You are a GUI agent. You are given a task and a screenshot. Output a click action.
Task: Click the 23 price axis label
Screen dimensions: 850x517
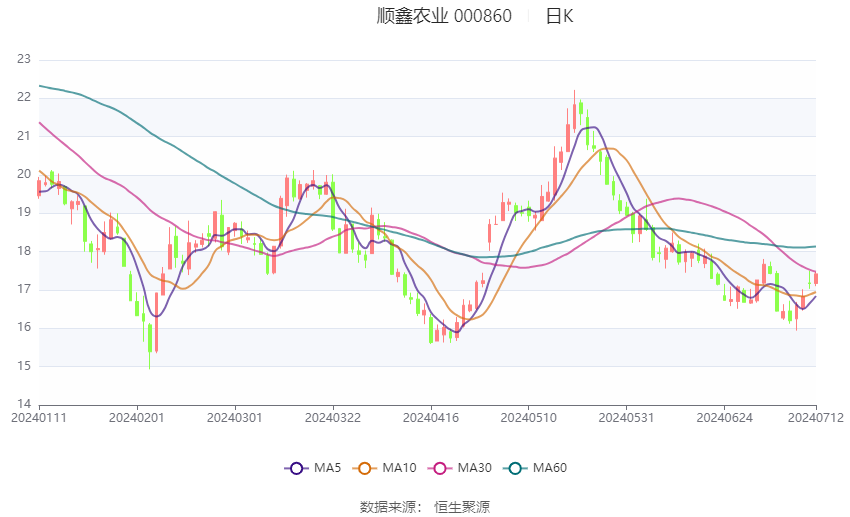pos(24,59)
